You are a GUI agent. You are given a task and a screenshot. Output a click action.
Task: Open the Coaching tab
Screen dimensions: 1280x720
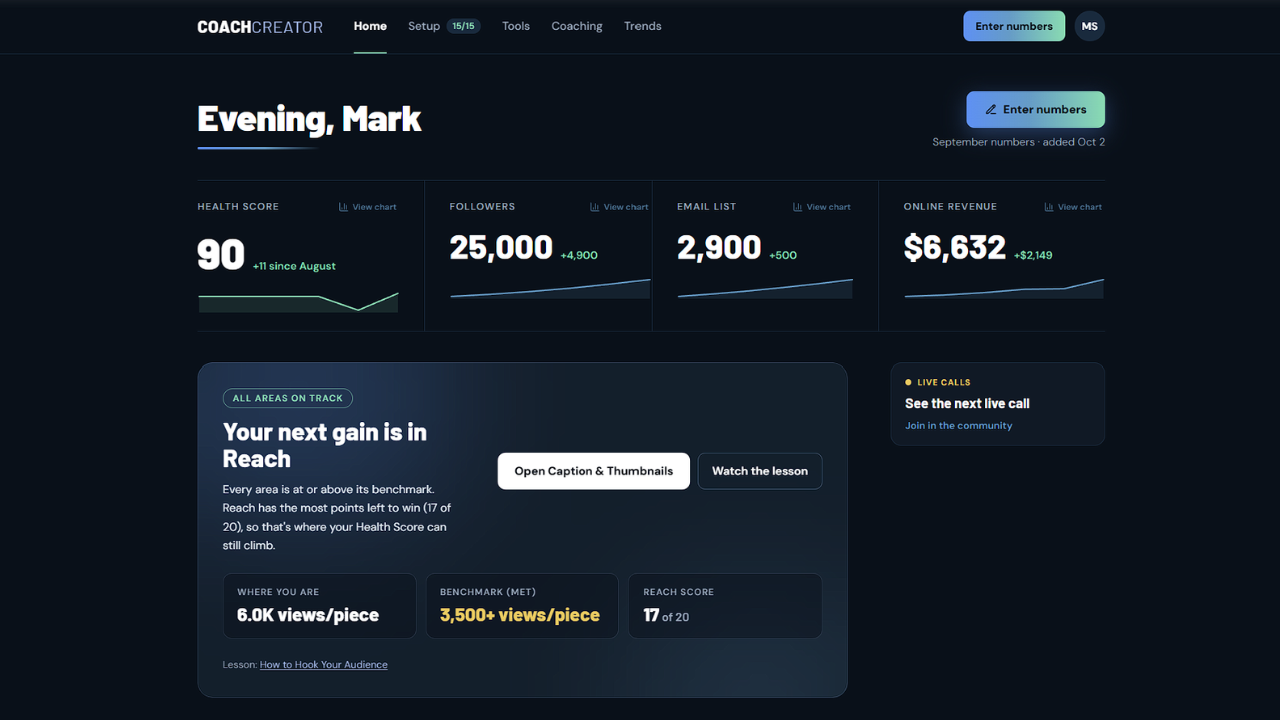pos(577,26)
